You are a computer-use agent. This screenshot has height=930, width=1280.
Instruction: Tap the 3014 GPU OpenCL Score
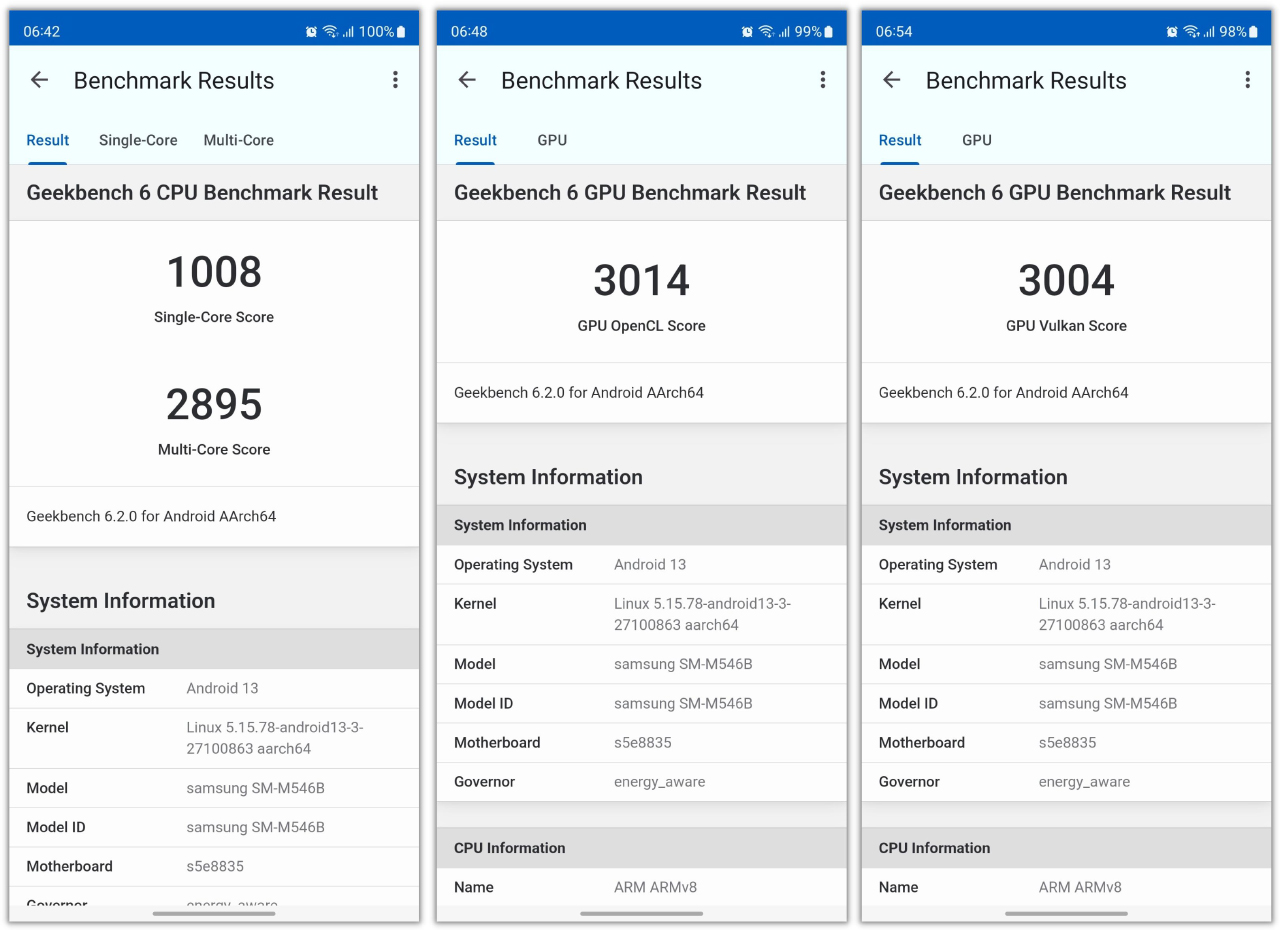pyautogui.click(x=641, y=281)
